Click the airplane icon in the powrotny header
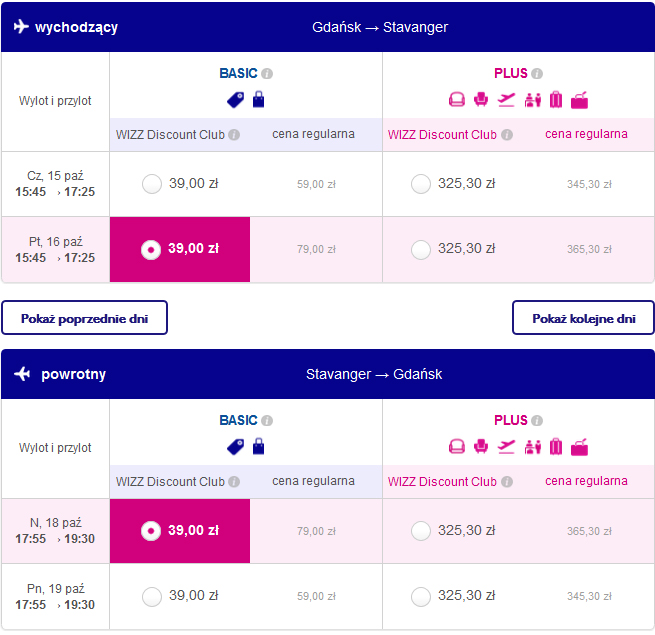The height and width of the screenshot is (635, 655). tap(22, 374)
